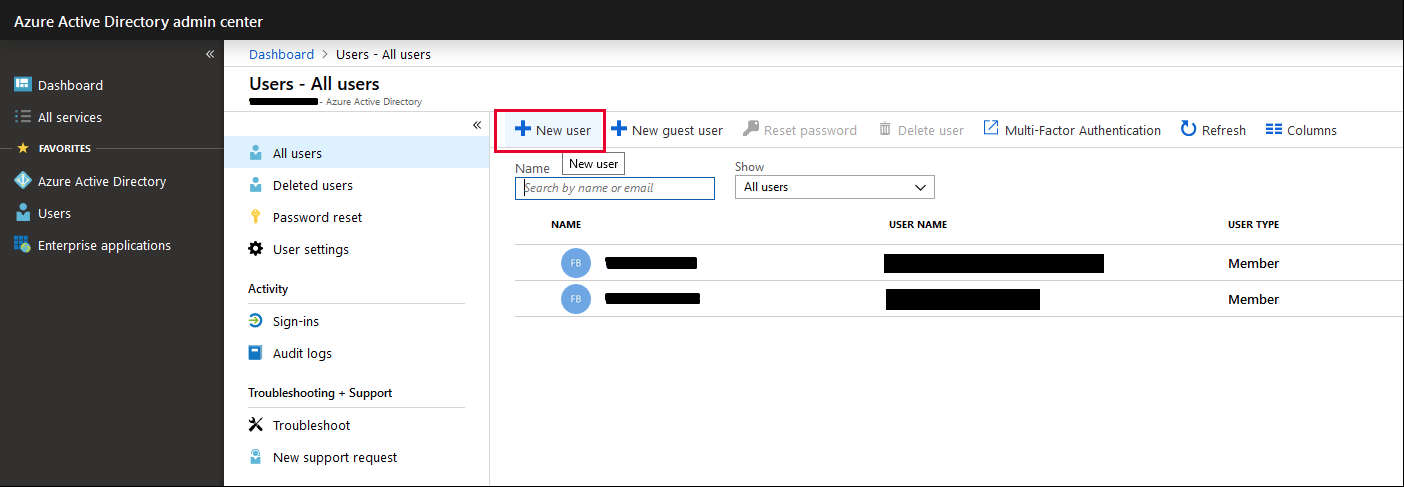The image size is (1404, 487).
Task: Click the FB avatar in second user row
Action: pos(576,299)
